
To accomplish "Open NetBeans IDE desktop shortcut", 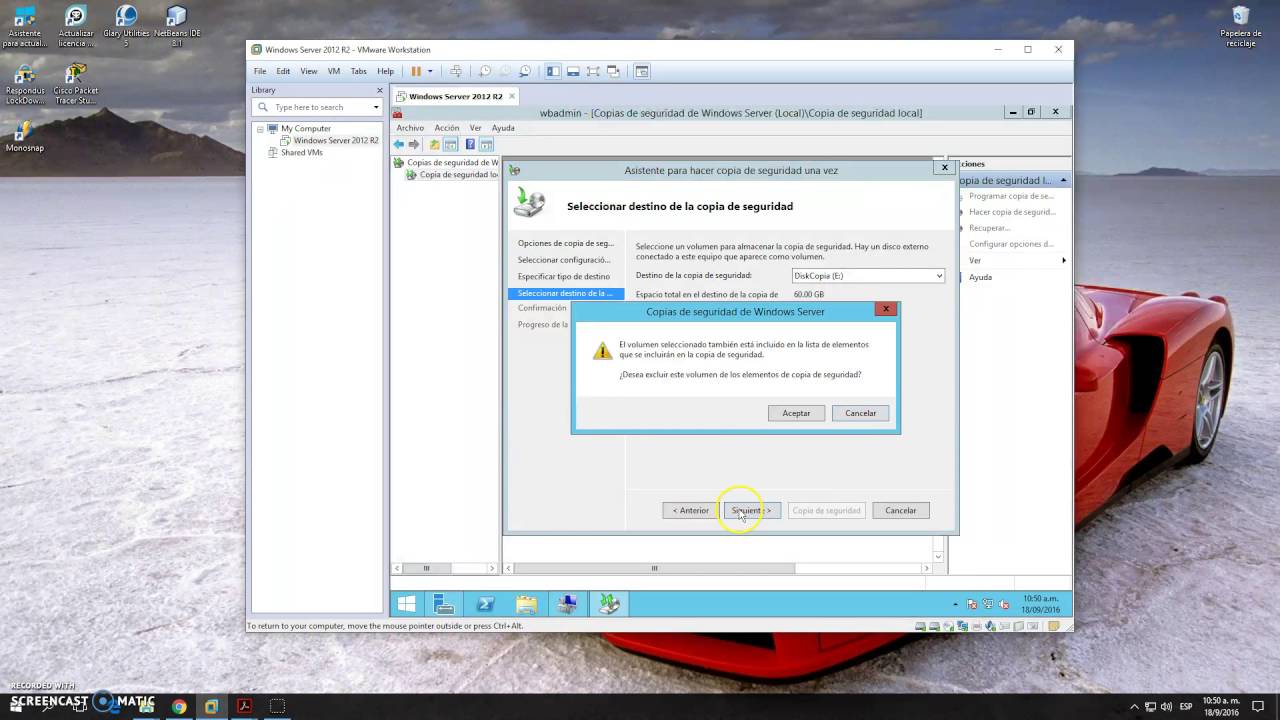I will (176, 27).
